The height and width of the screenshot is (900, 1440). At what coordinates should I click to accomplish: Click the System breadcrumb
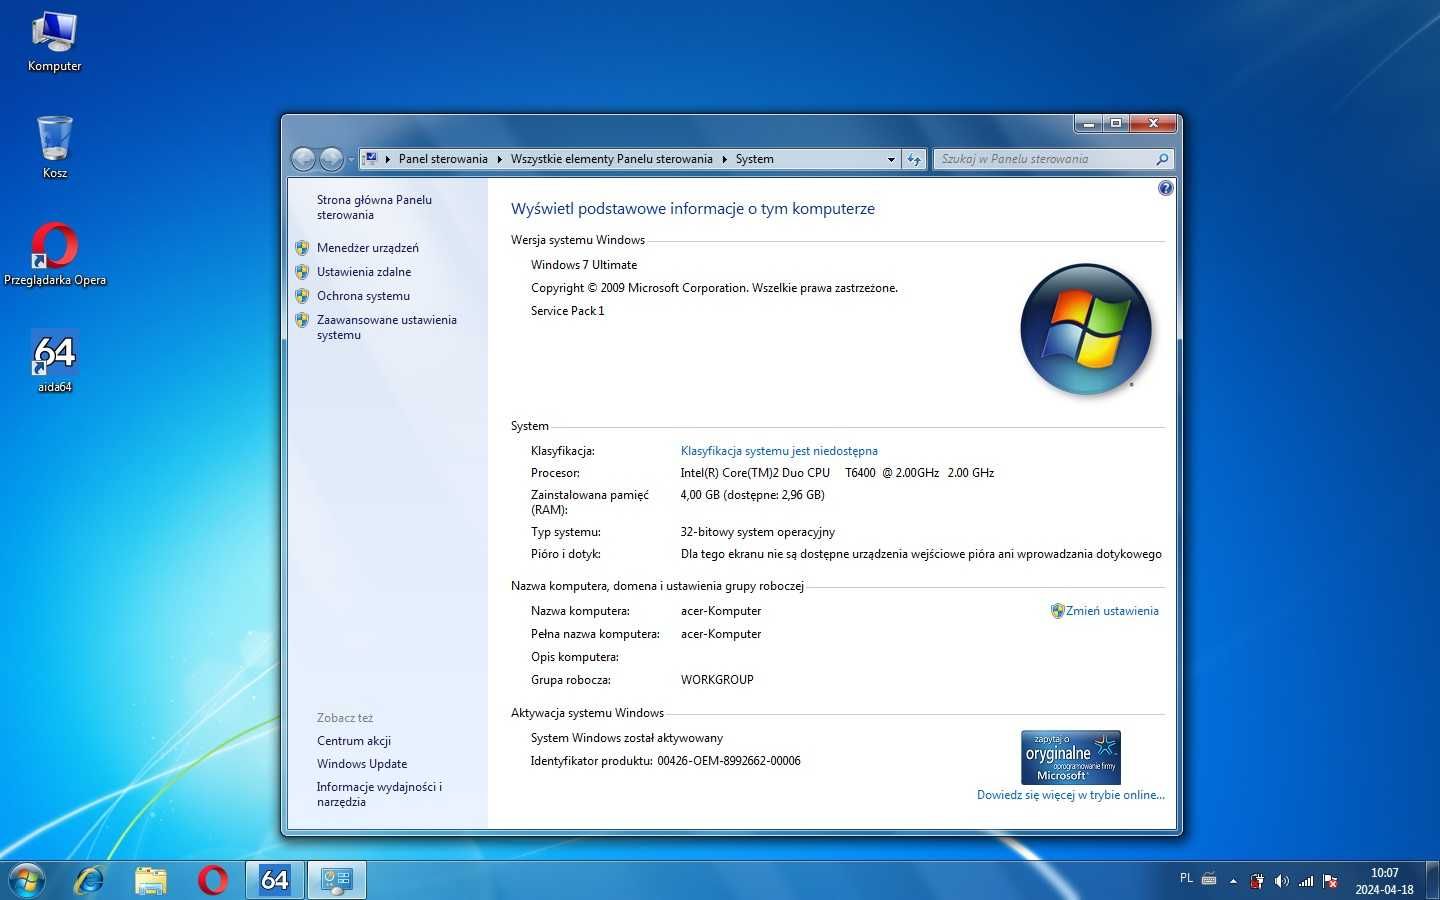click(x=754, y=159)
